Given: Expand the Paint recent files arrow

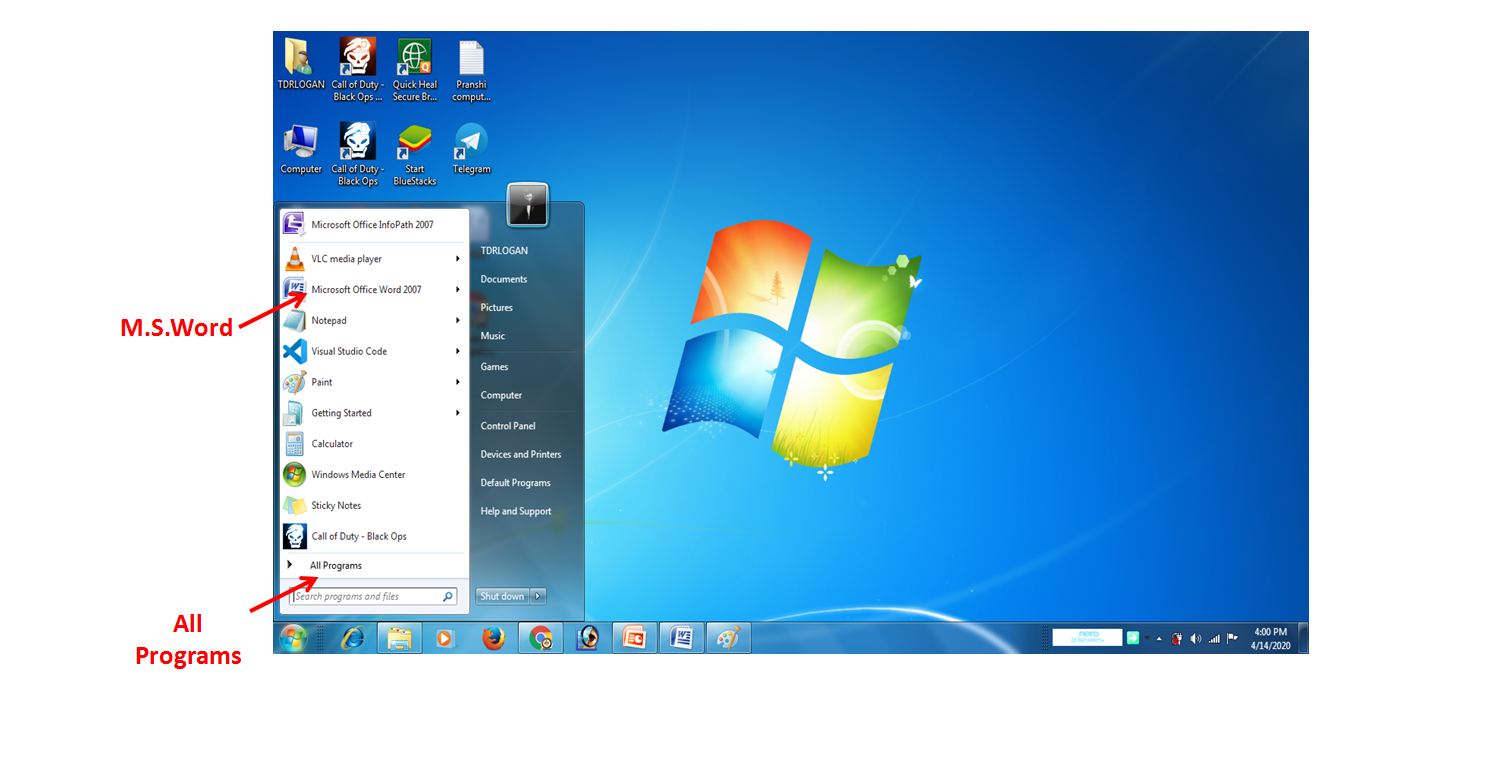Looking at the screenshot, I should click(458, 382).
